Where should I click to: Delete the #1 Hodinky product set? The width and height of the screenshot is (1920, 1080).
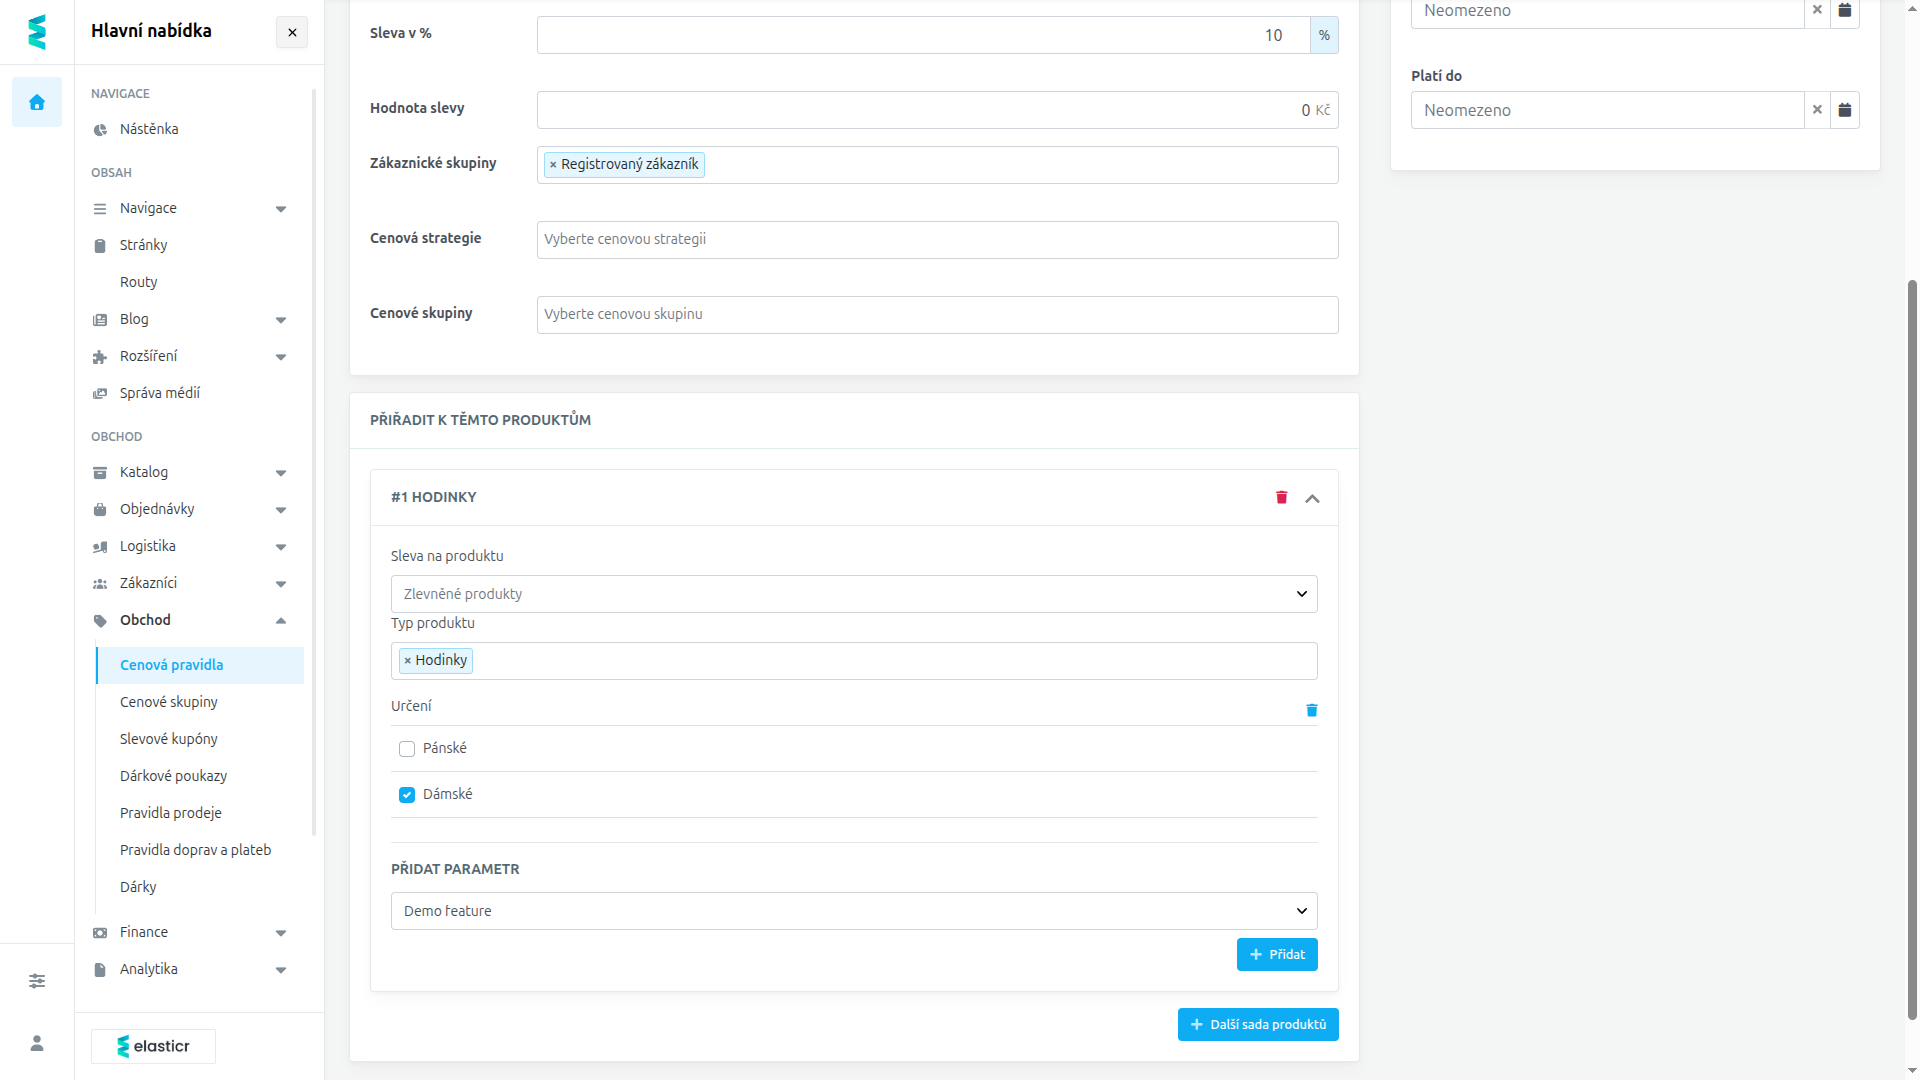click(1281, 497)
